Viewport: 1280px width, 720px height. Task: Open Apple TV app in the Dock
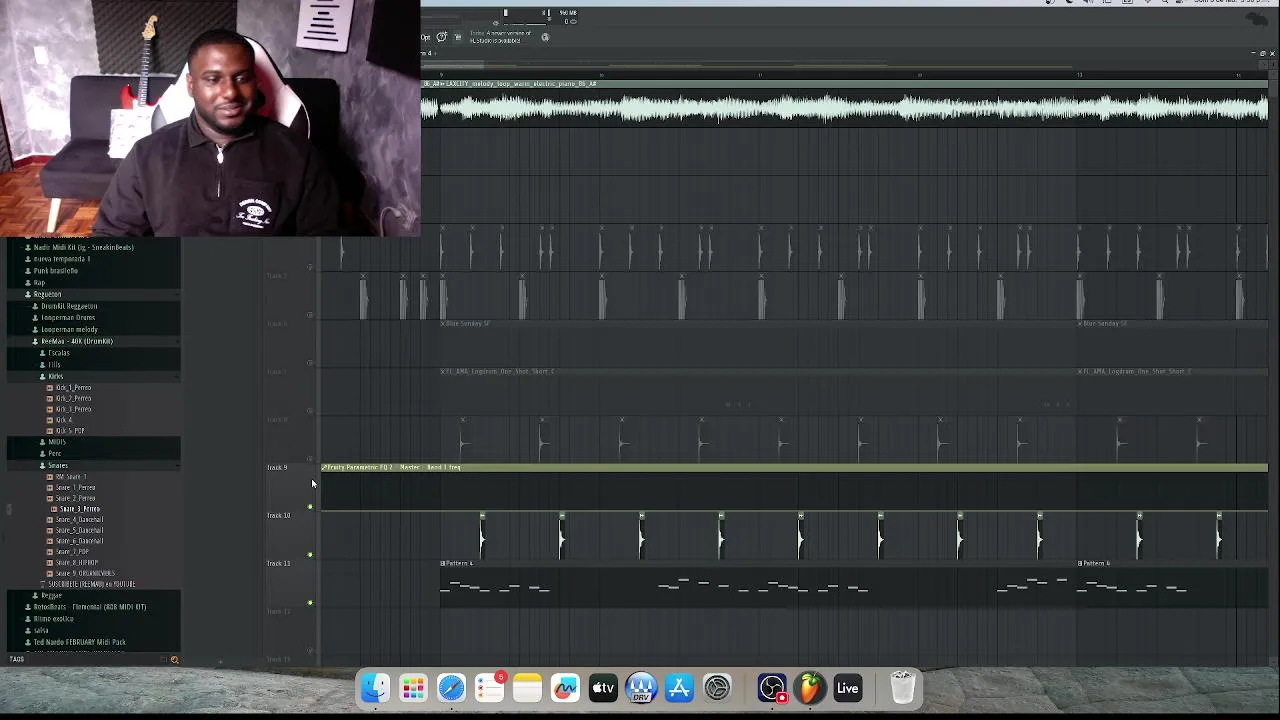[x=603, y=688]
